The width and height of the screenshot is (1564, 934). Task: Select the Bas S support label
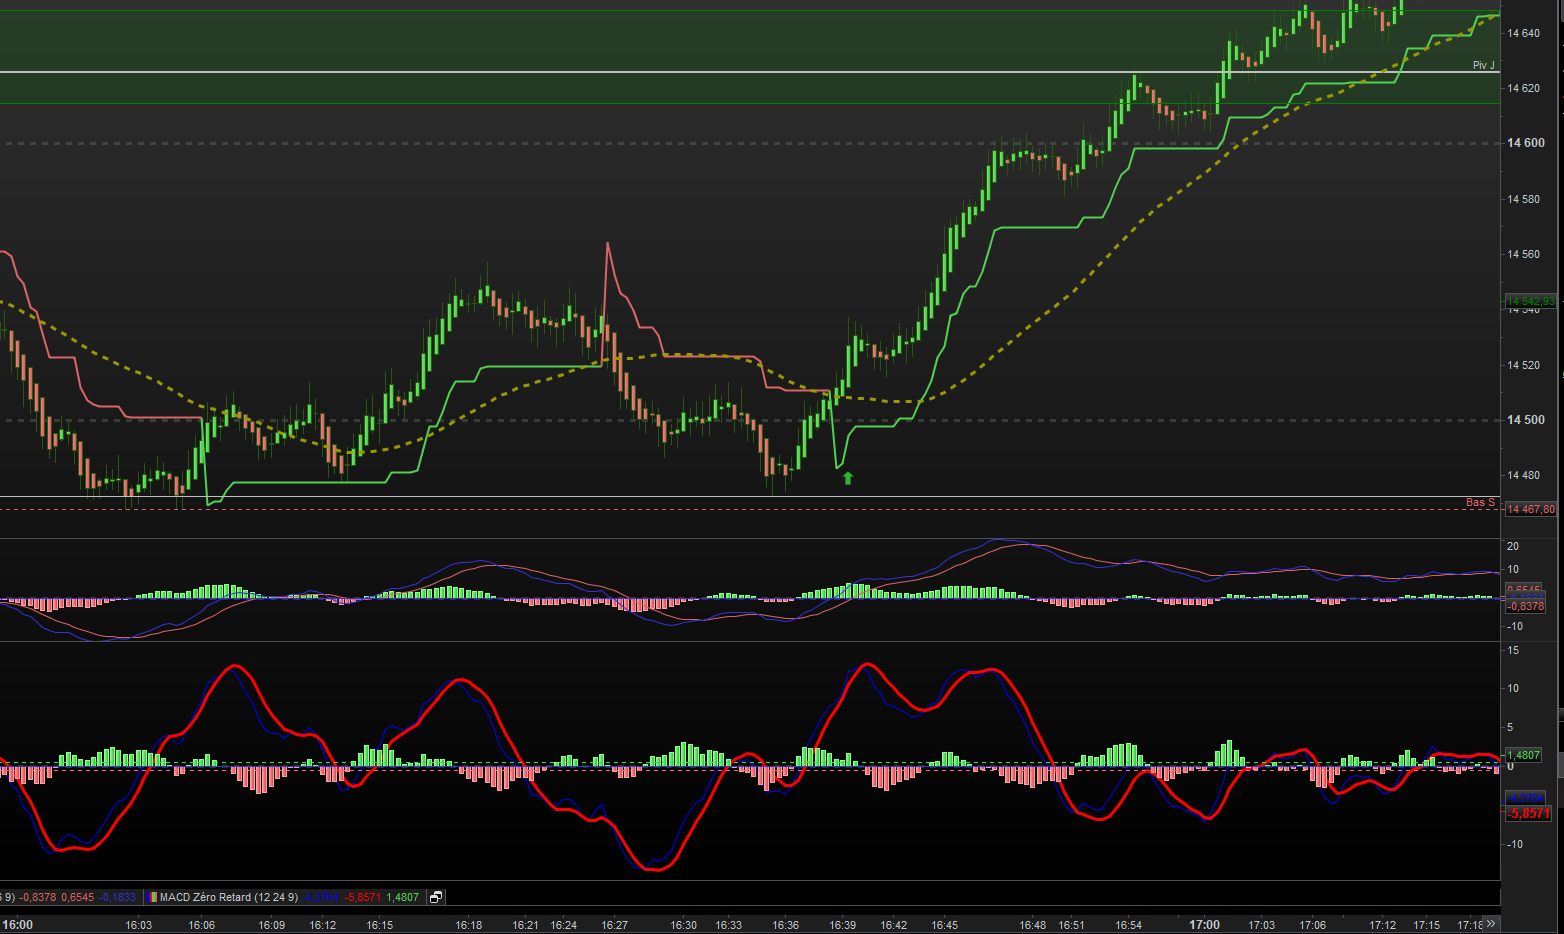pos(1480,502)
